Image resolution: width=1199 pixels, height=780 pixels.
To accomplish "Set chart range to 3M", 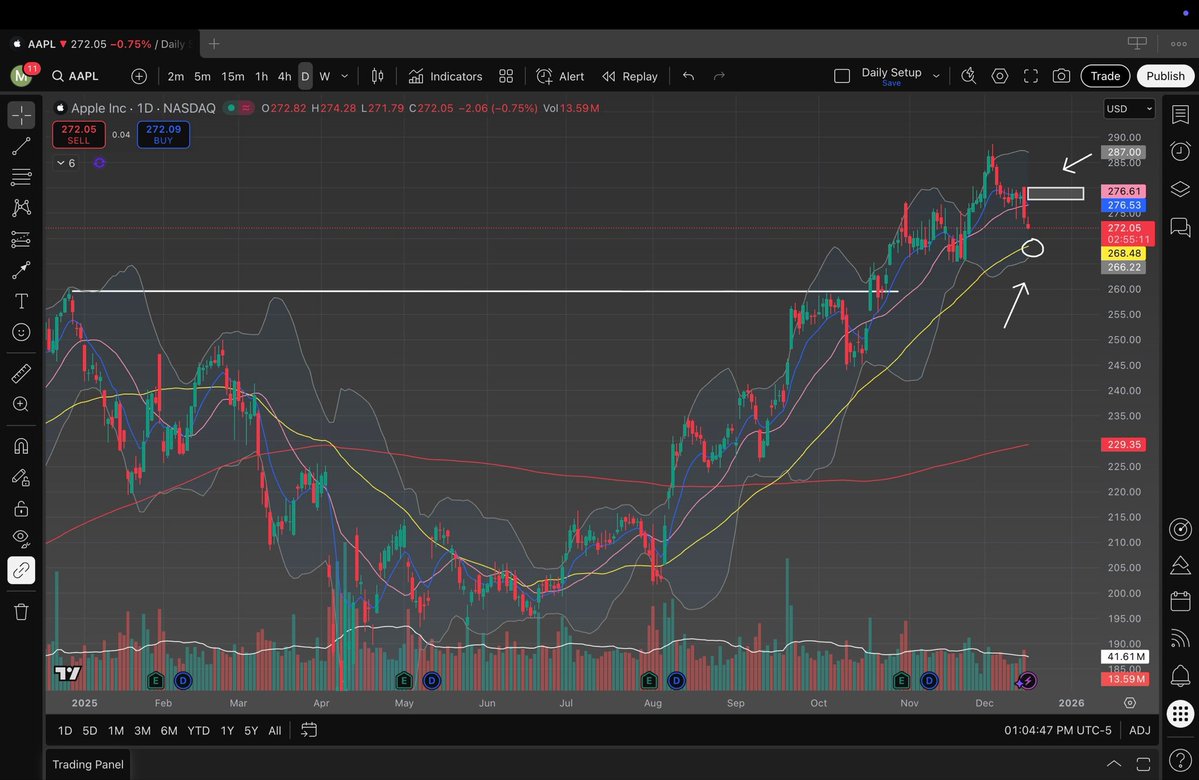I will [142, 730].
